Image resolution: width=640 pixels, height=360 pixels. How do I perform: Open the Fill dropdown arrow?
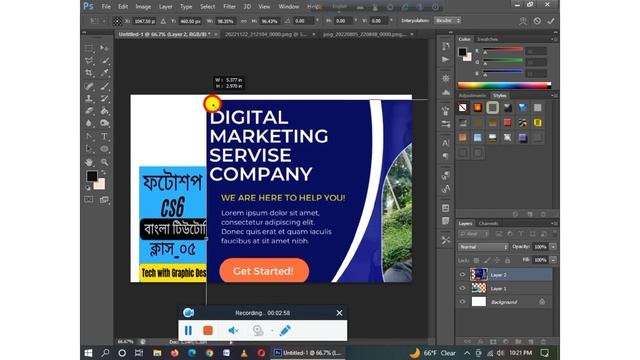click(553, 260)
